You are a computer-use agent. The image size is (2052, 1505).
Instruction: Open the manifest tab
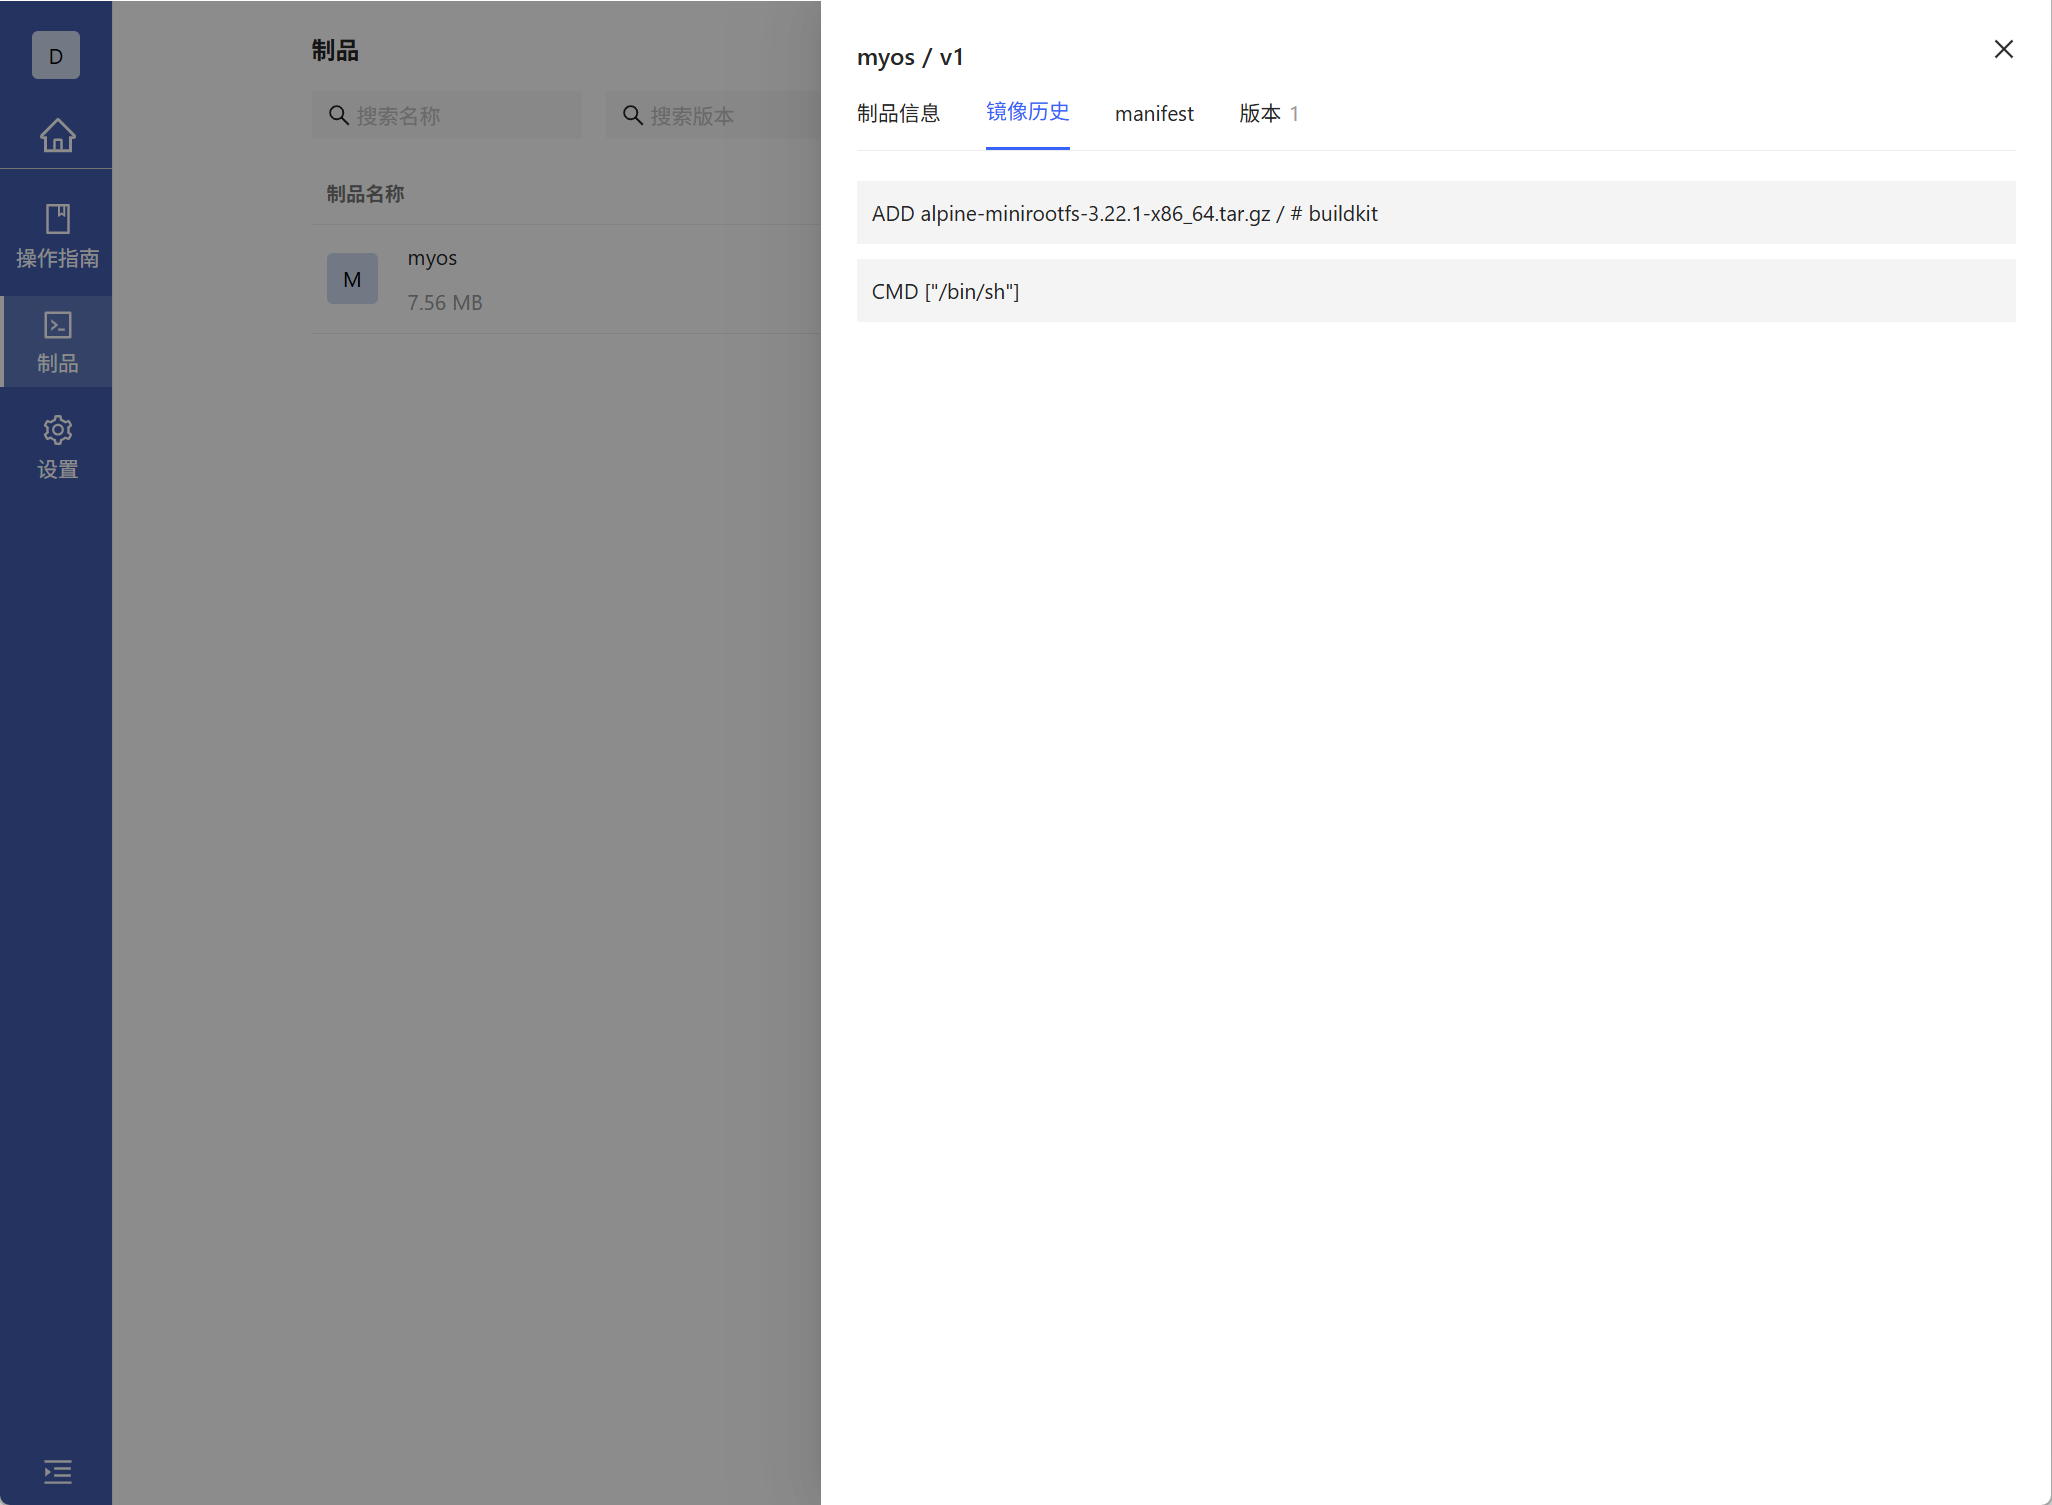click(x=1154, y=114)
